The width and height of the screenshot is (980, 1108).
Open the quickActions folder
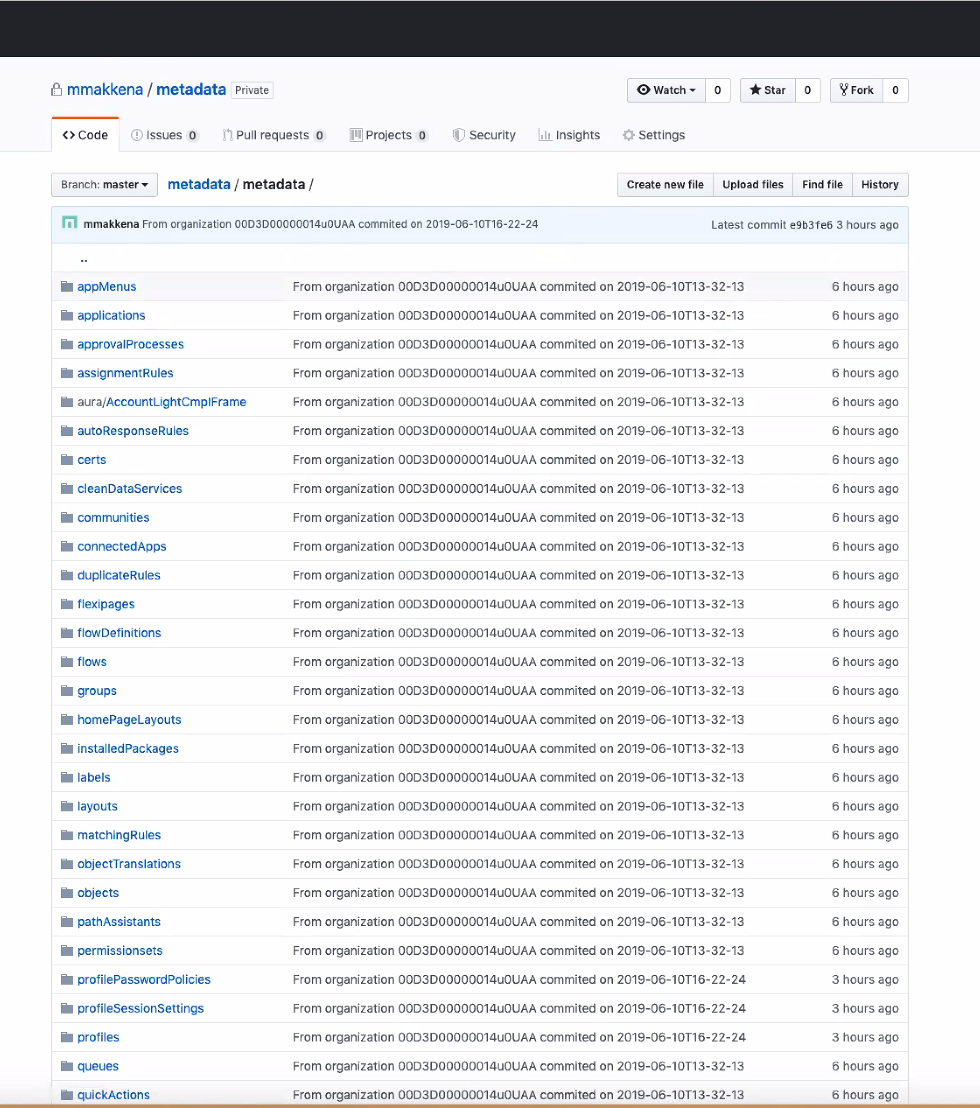(113, 1095)
